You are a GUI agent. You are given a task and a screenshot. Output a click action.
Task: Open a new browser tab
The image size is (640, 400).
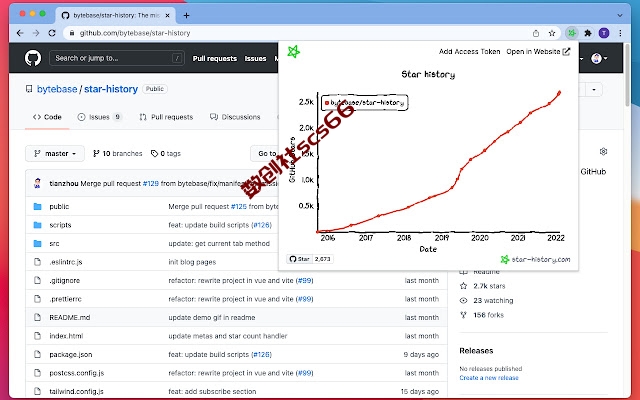pyautogui.click(x=186, y=16)
